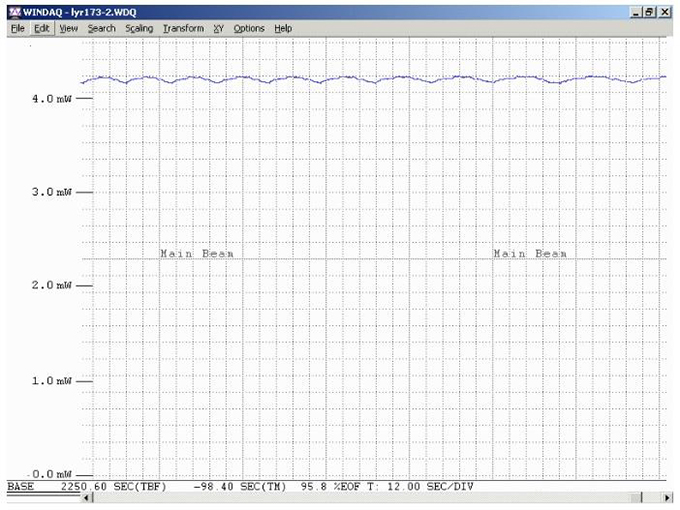
Task: Open the File menu
Action: pos(18,29)
